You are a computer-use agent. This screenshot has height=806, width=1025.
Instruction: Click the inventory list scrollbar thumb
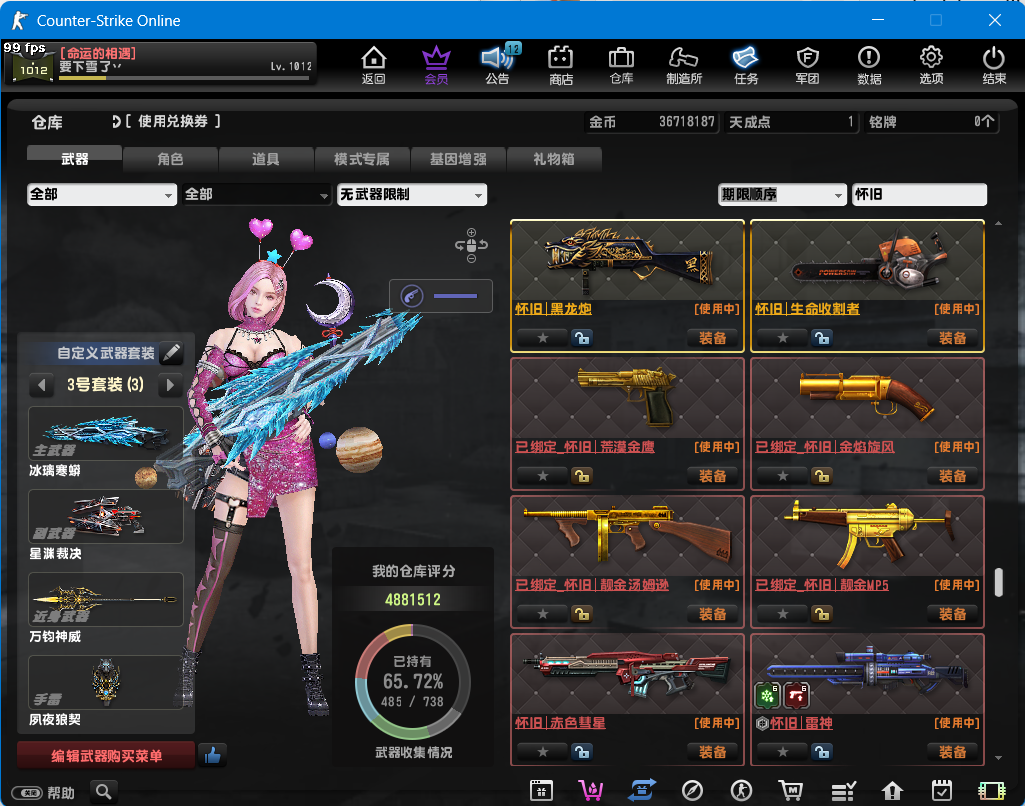click(x=998, y=582)
